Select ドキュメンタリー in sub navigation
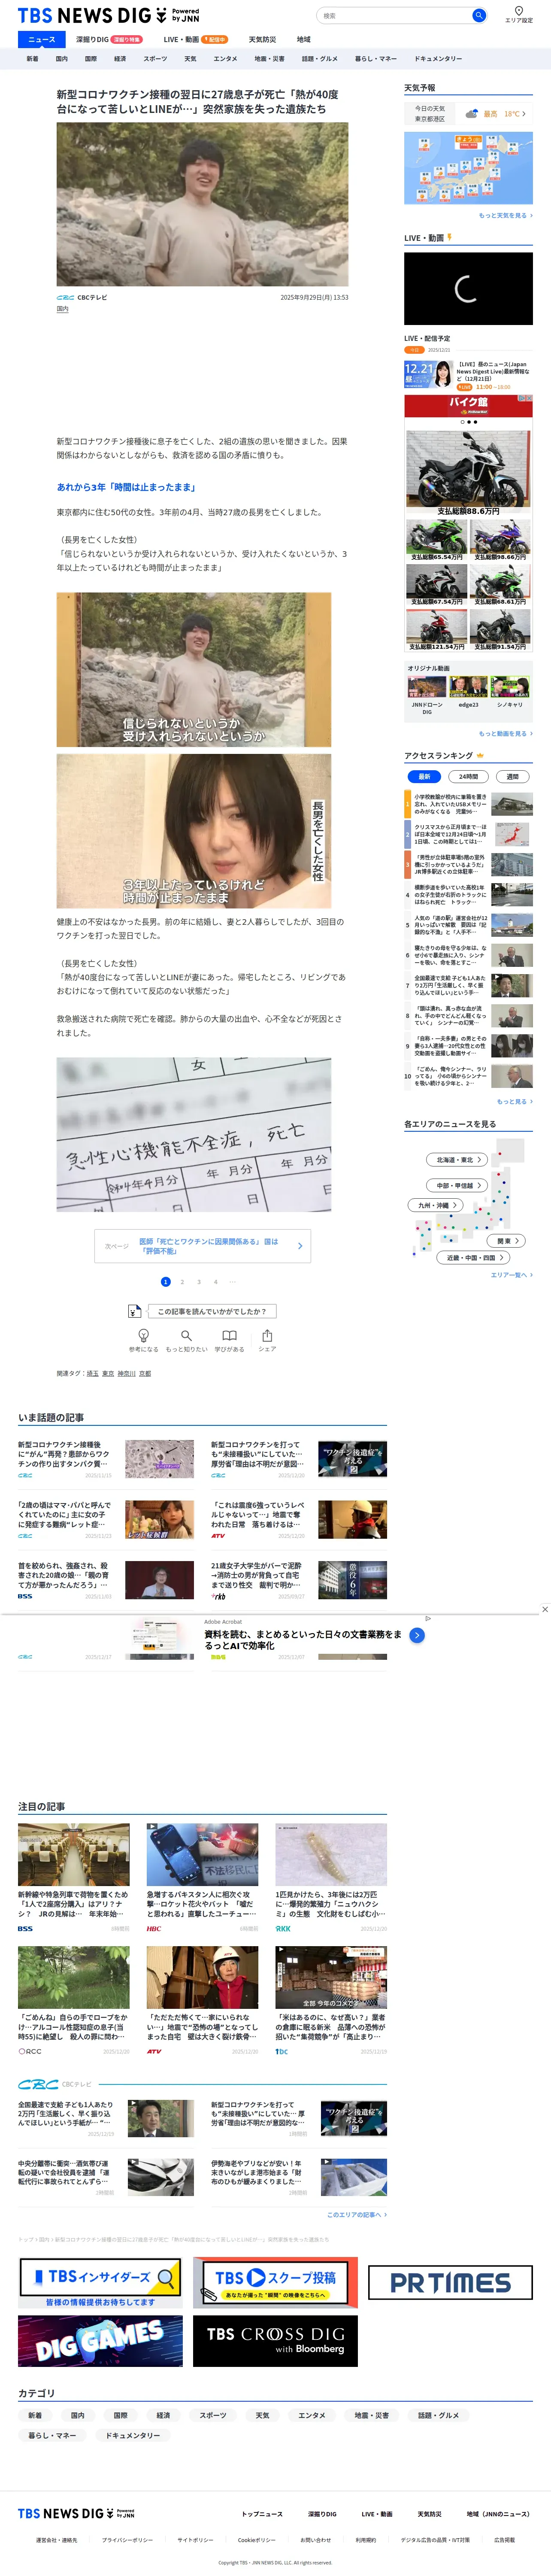This screenshot has height=2576, width=551. click(438, 59)
